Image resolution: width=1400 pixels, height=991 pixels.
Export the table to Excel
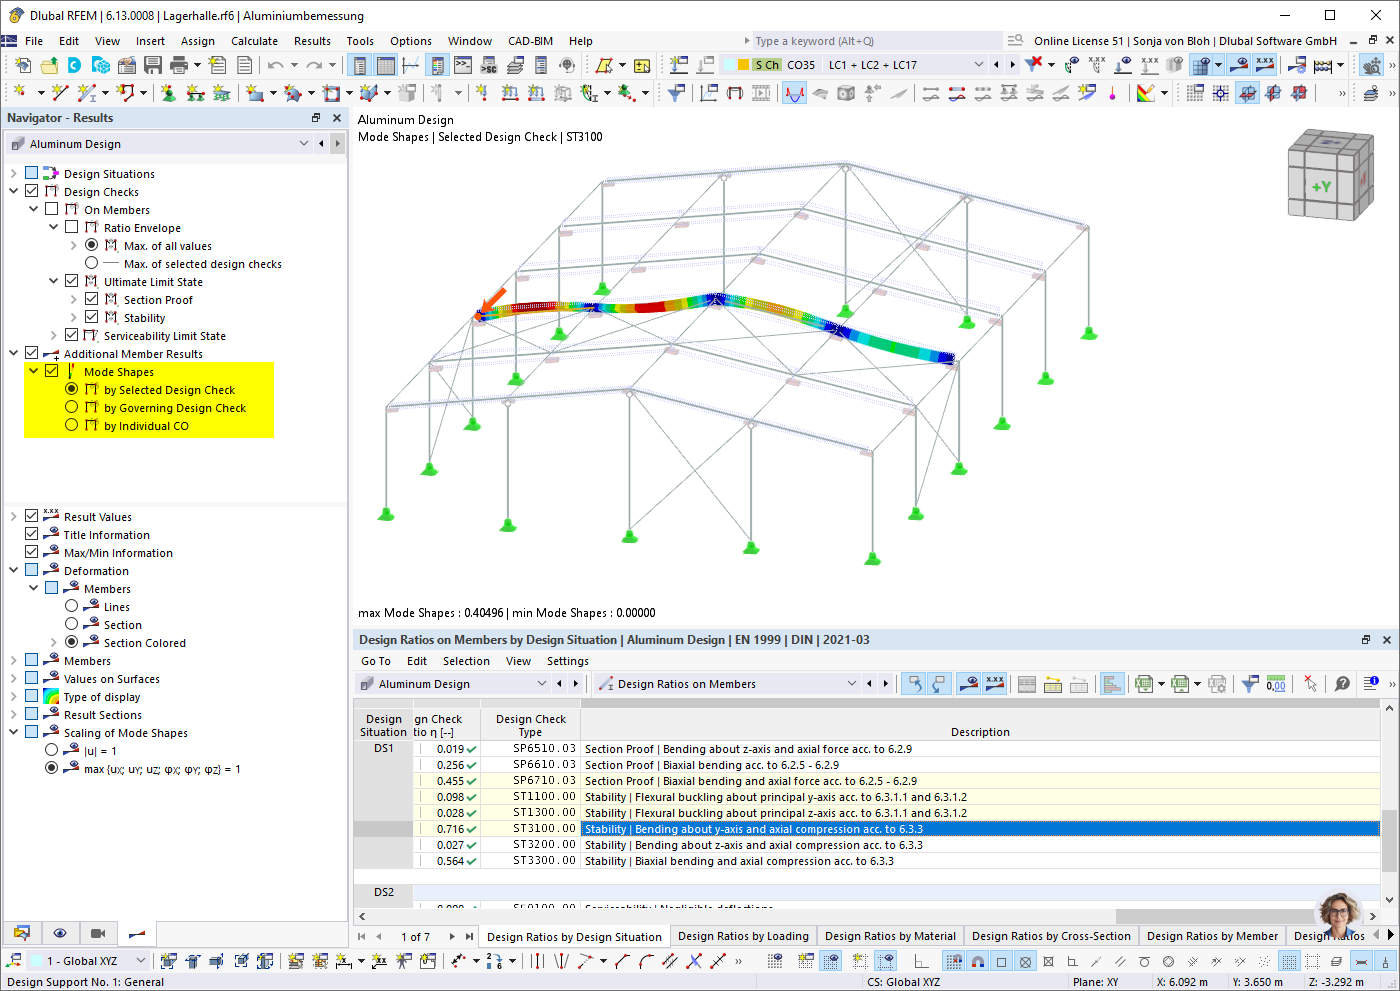point(1143,684)
